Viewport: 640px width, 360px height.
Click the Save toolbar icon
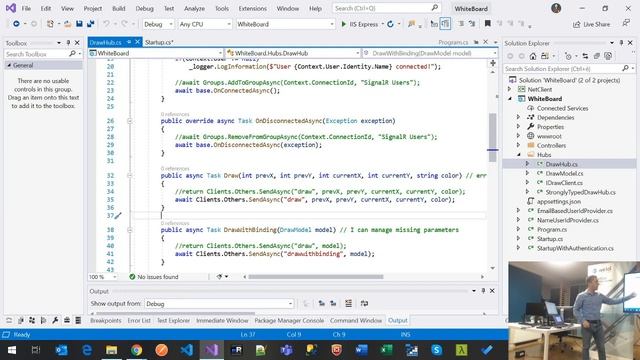tap(79, 24)
